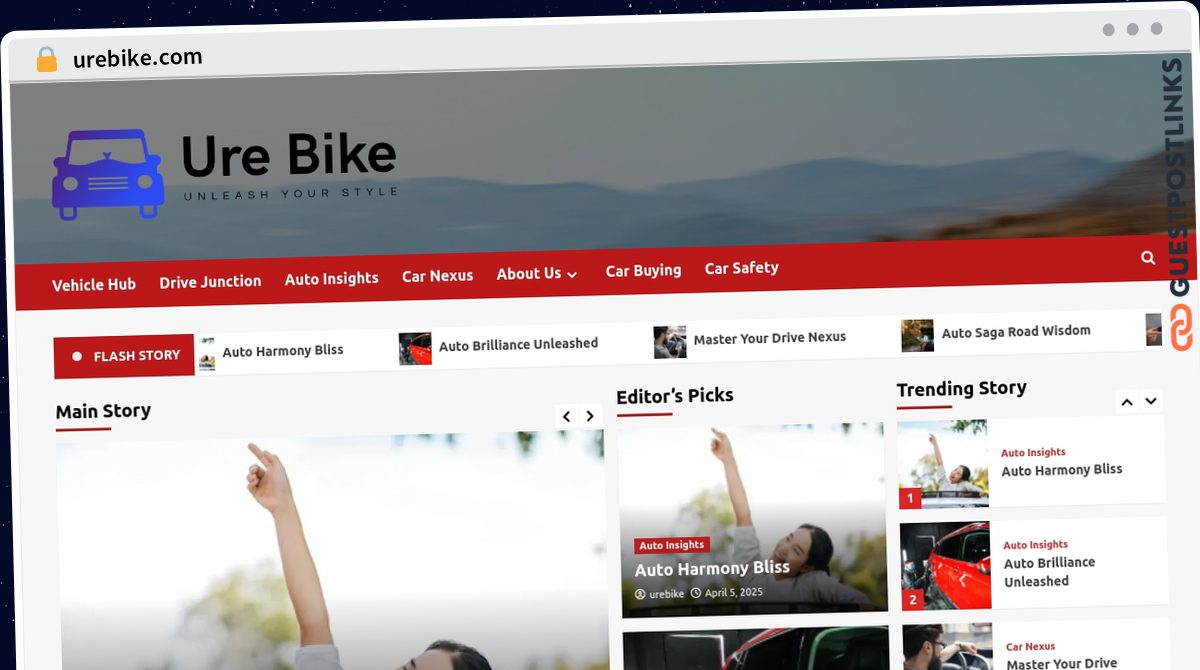Screen dimensions: 1200x670
Task: Move Trending Story list down
Action: pos(1151,401)
